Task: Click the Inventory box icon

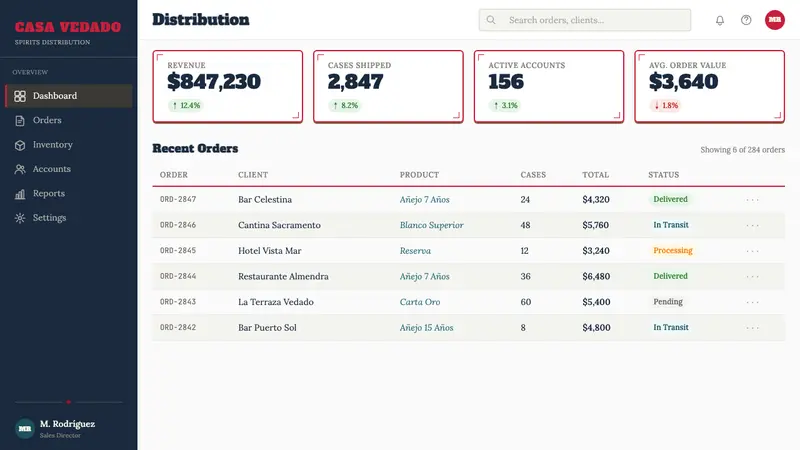Action: pyautogui.click(x=20, y=145)
